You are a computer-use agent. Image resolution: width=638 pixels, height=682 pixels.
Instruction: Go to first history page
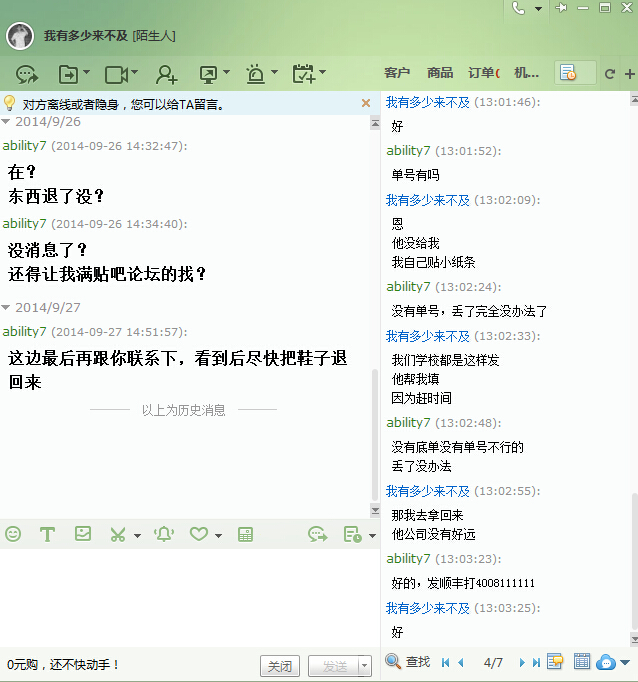pyautogui.click(x=445, y=663)
